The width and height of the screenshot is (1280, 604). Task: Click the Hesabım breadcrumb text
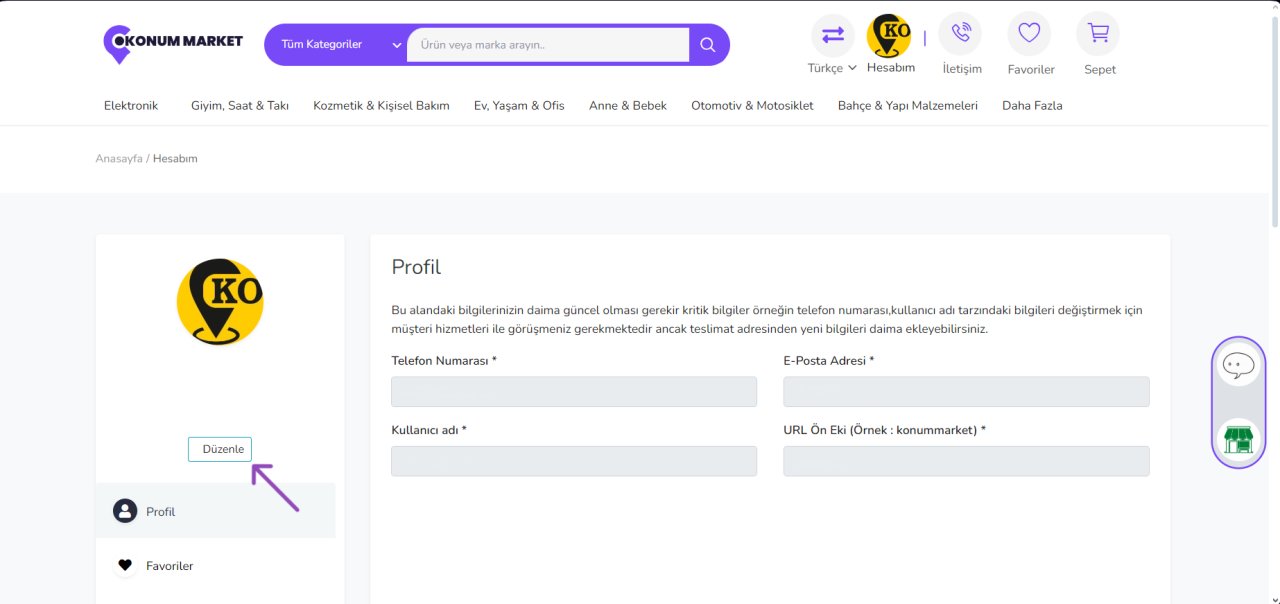(175, 159)
